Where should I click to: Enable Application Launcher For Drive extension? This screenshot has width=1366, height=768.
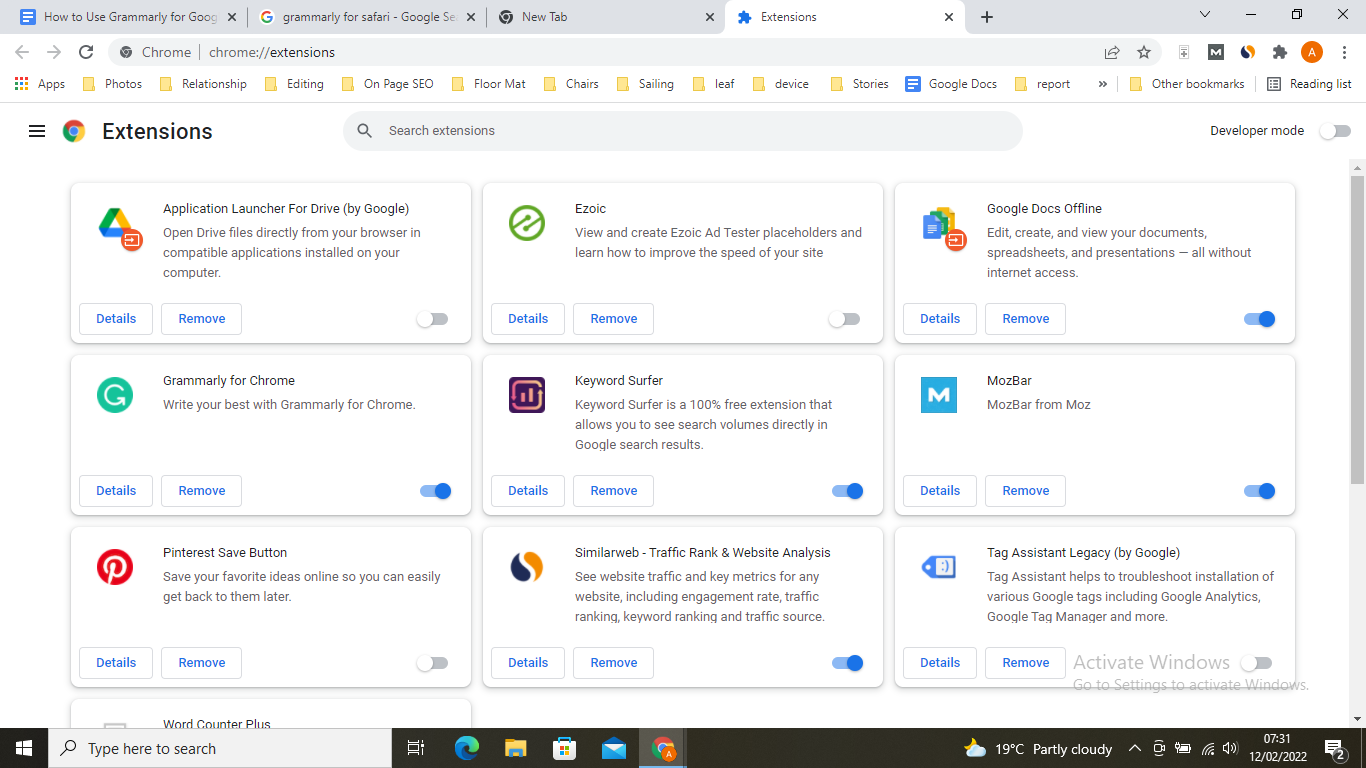pos(432,319)
